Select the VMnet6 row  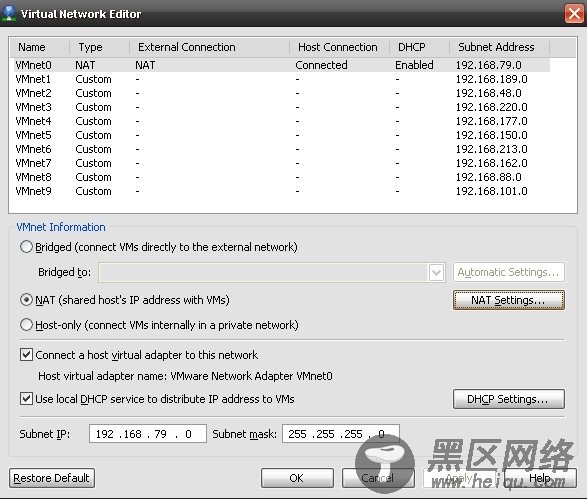(x=282, y=149)
